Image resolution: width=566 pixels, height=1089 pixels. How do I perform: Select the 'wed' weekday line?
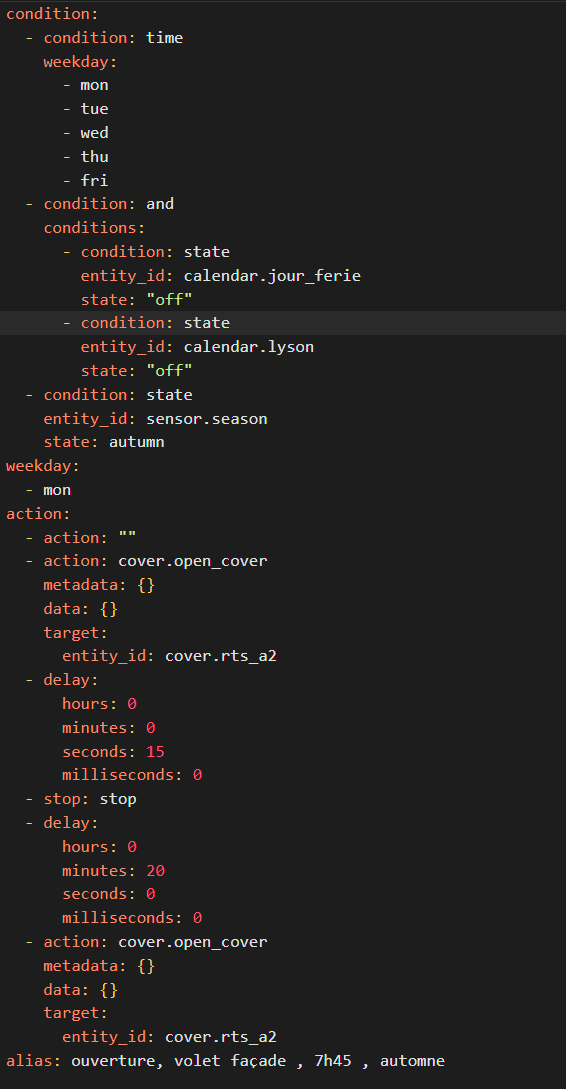(85, 133)
